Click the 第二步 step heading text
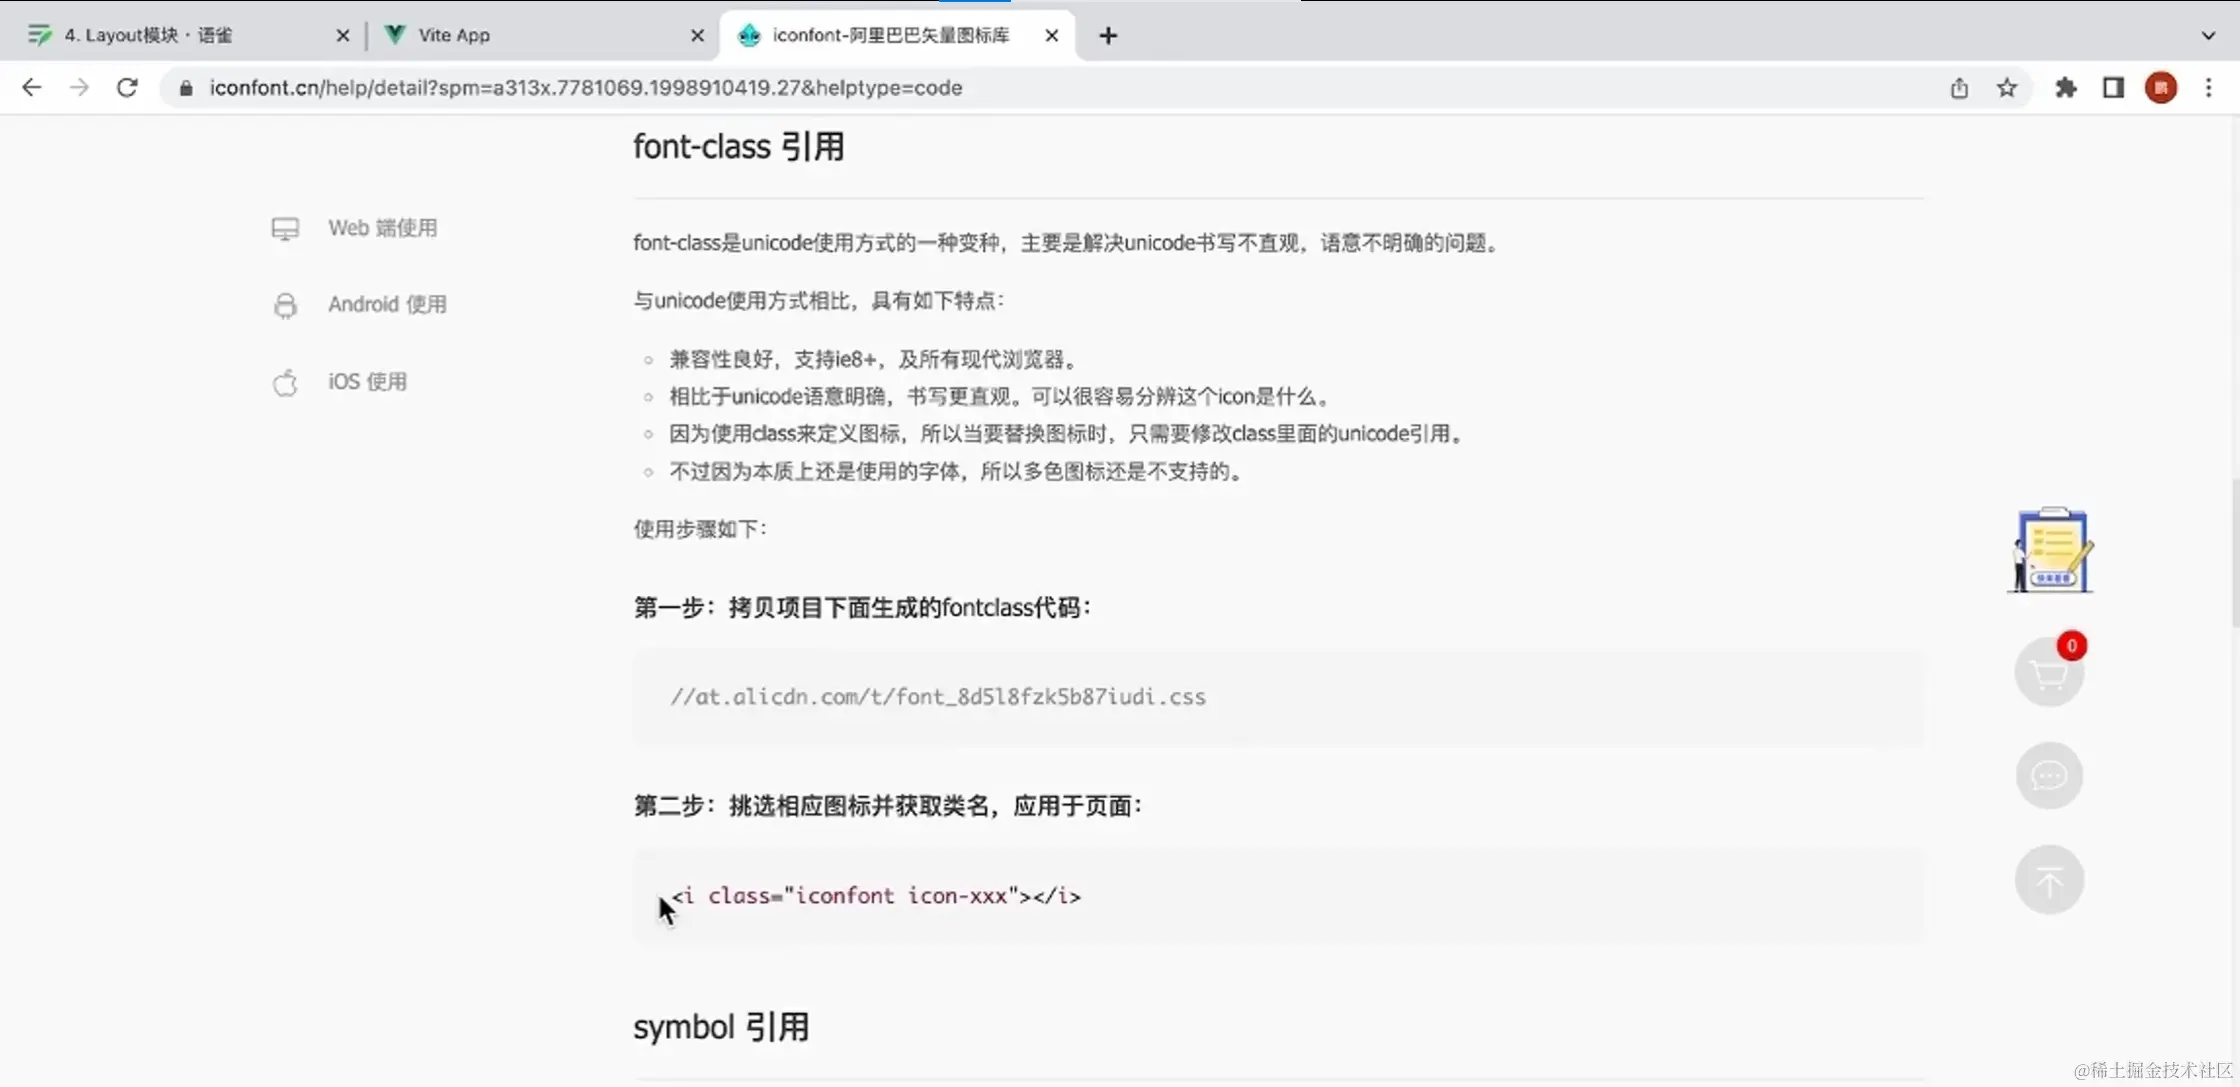Screen dimensions: 2240x1087 coord(888,806)
